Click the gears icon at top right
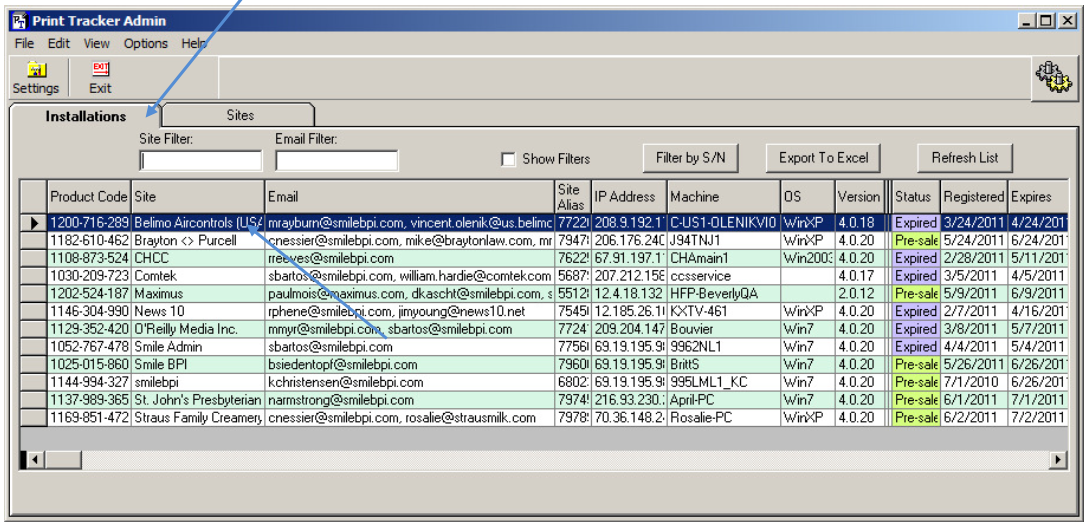The height and width of the screenshot is (527, 1088). 1053,78
